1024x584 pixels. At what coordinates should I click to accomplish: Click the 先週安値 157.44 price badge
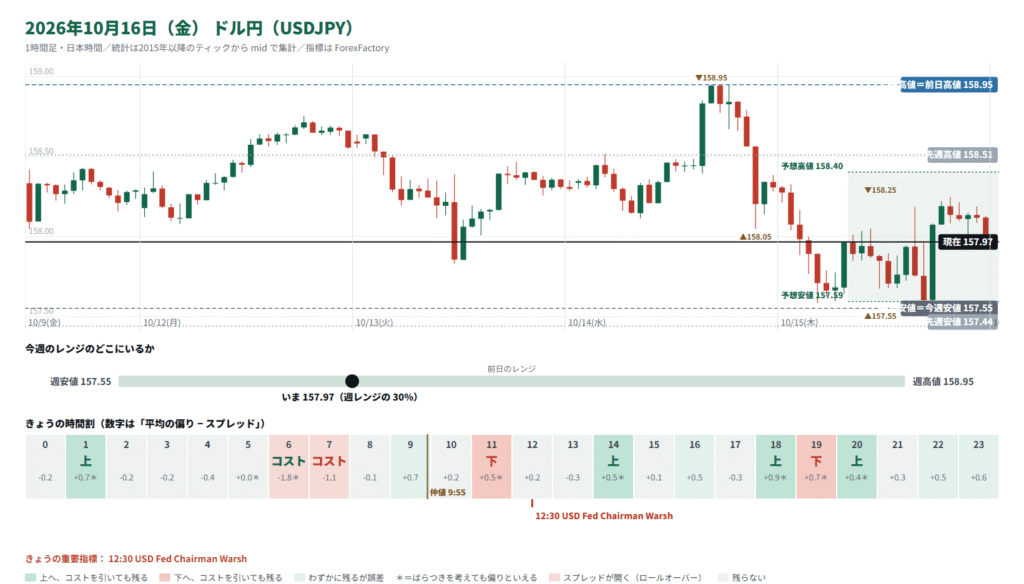[962, 322]
